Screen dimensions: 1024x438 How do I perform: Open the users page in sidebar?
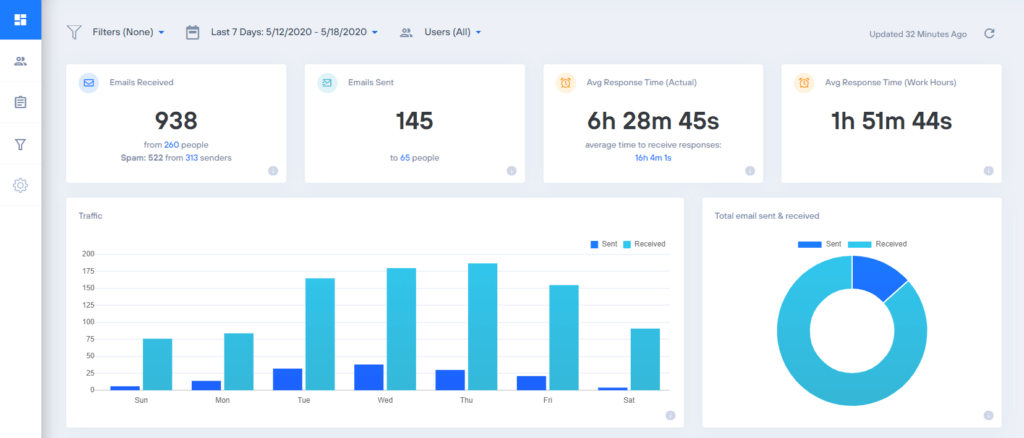tap(20, 61)
